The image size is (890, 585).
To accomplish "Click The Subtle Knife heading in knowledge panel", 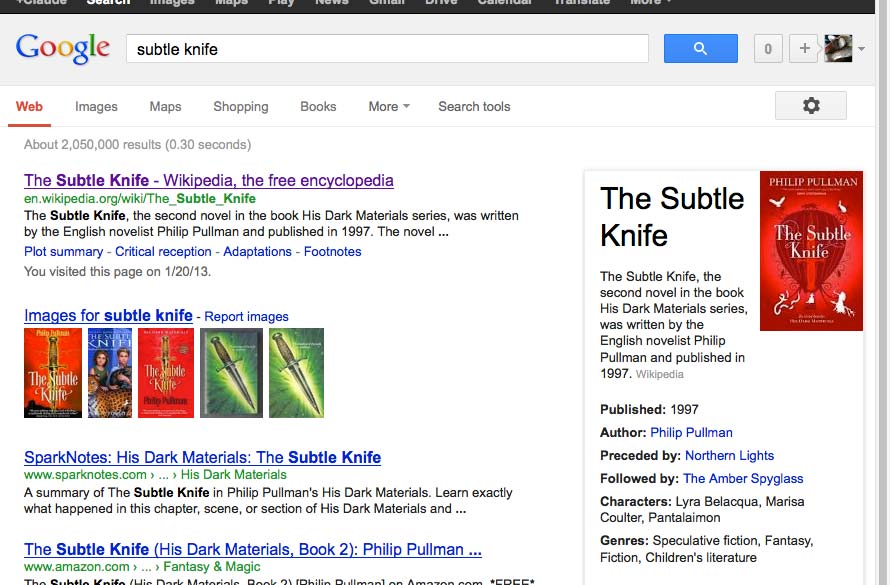I will [672, 217].
